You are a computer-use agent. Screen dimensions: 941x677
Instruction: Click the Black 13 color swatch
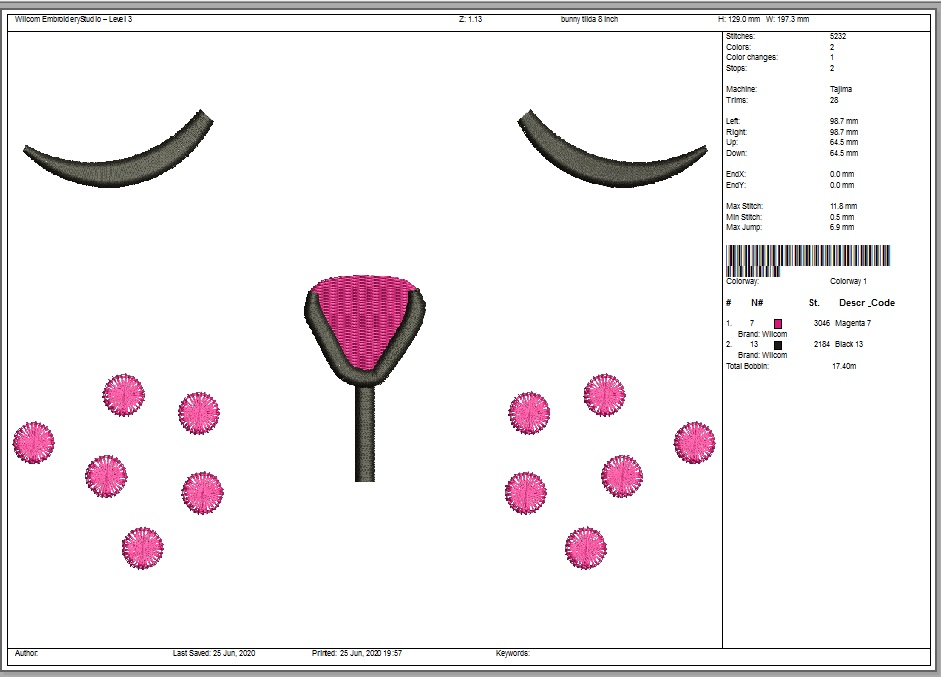tap(778, 344)
